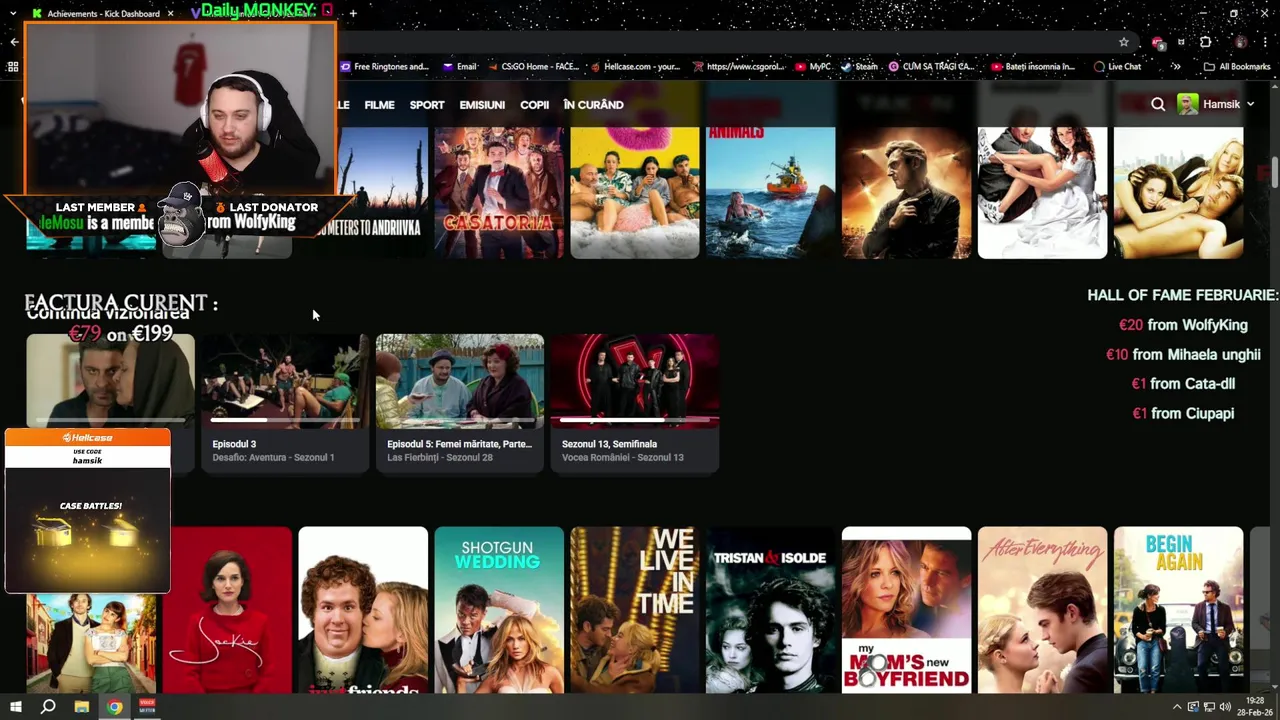Open the SPORT menu item
This screenshot has height=720, width=1280.
click(427, 105)
